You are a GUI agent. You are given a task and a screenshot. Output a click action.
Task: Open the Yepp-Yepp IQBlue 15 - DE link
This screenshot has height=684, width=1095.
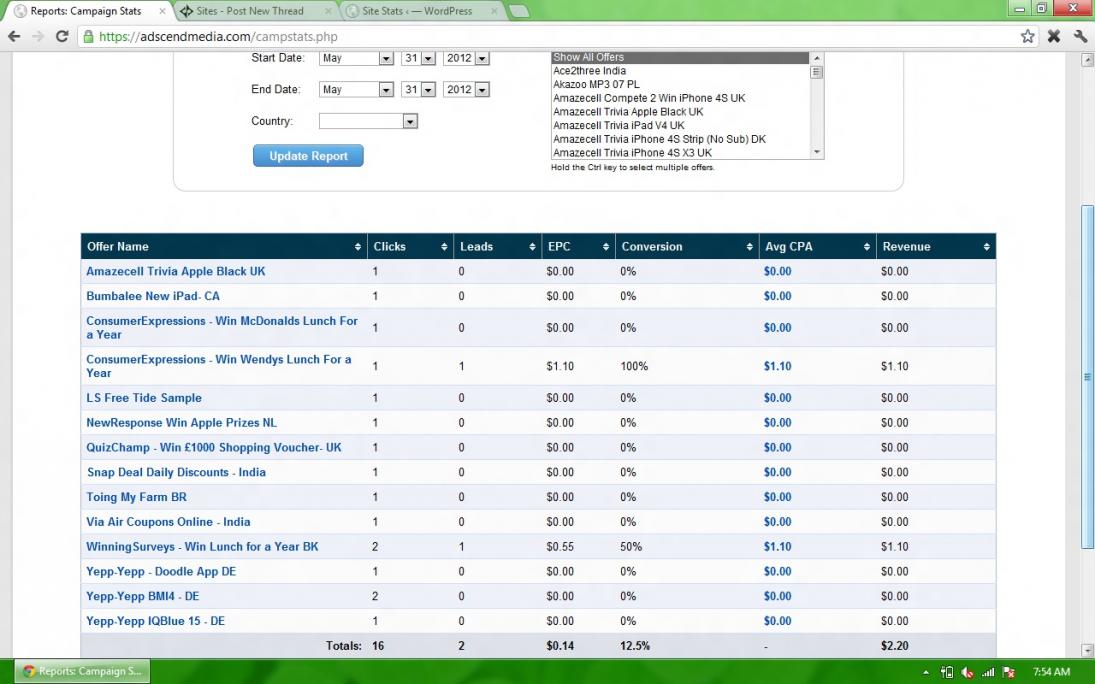(x=155, y=621)
